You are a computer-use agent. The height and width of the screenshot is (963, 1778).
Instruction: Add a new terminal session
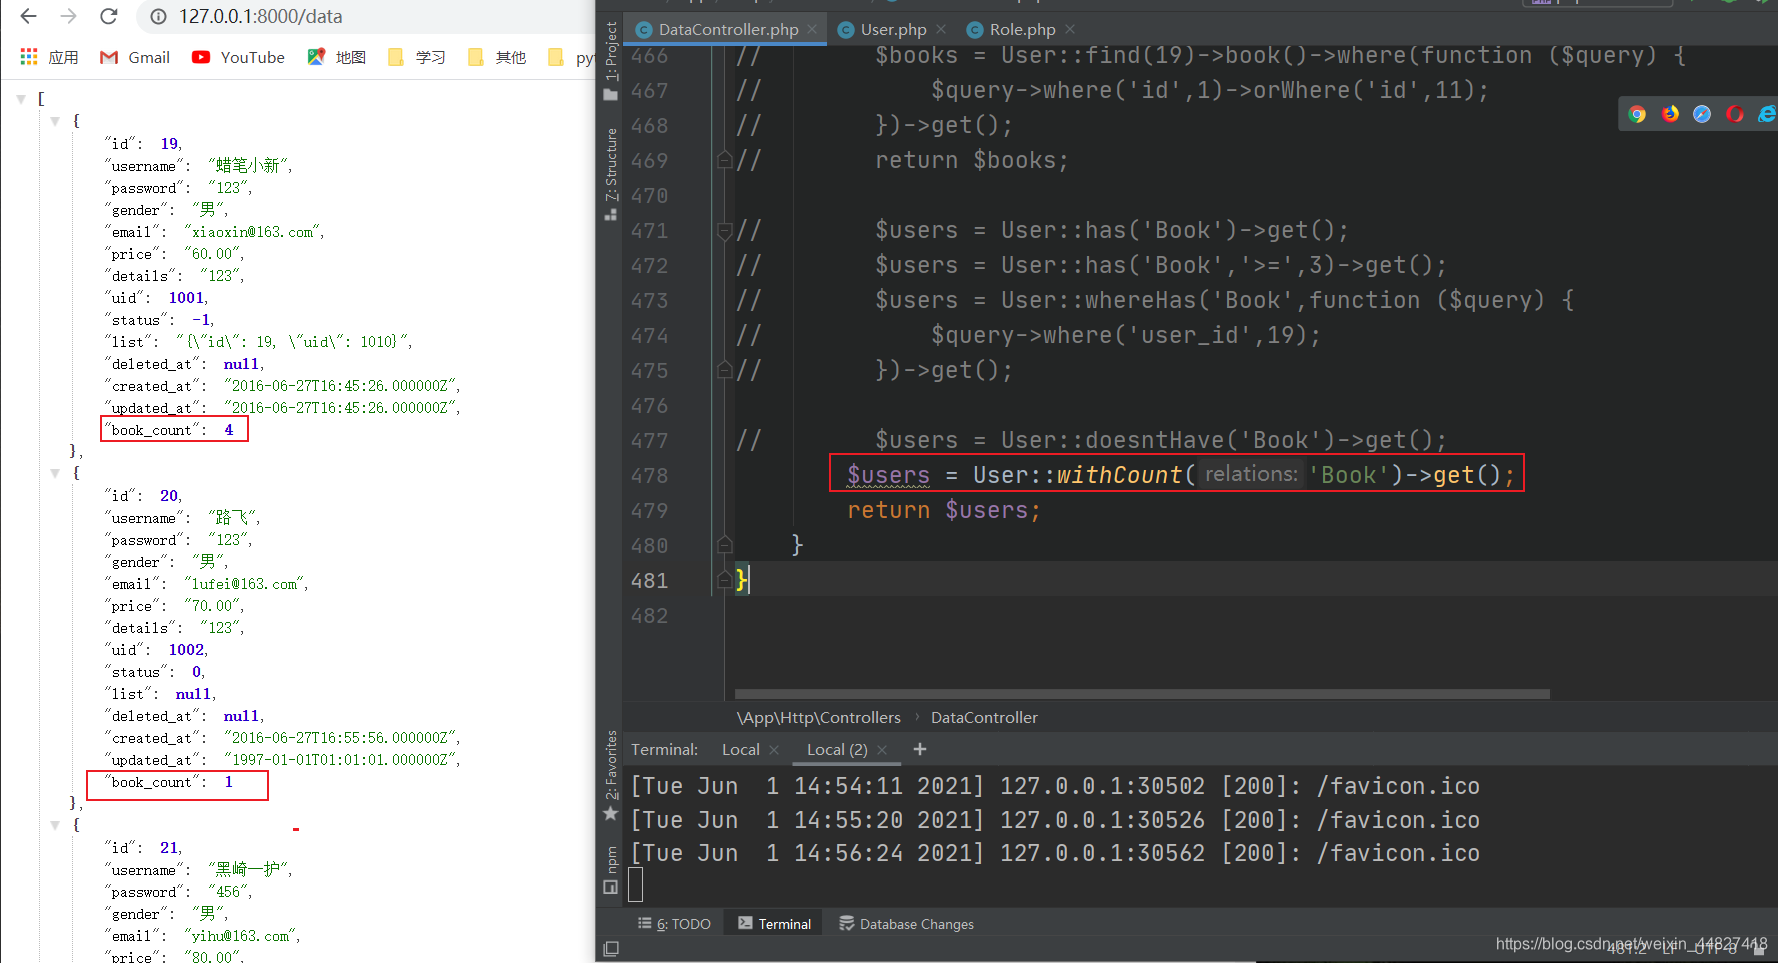[x=920, y=749]
